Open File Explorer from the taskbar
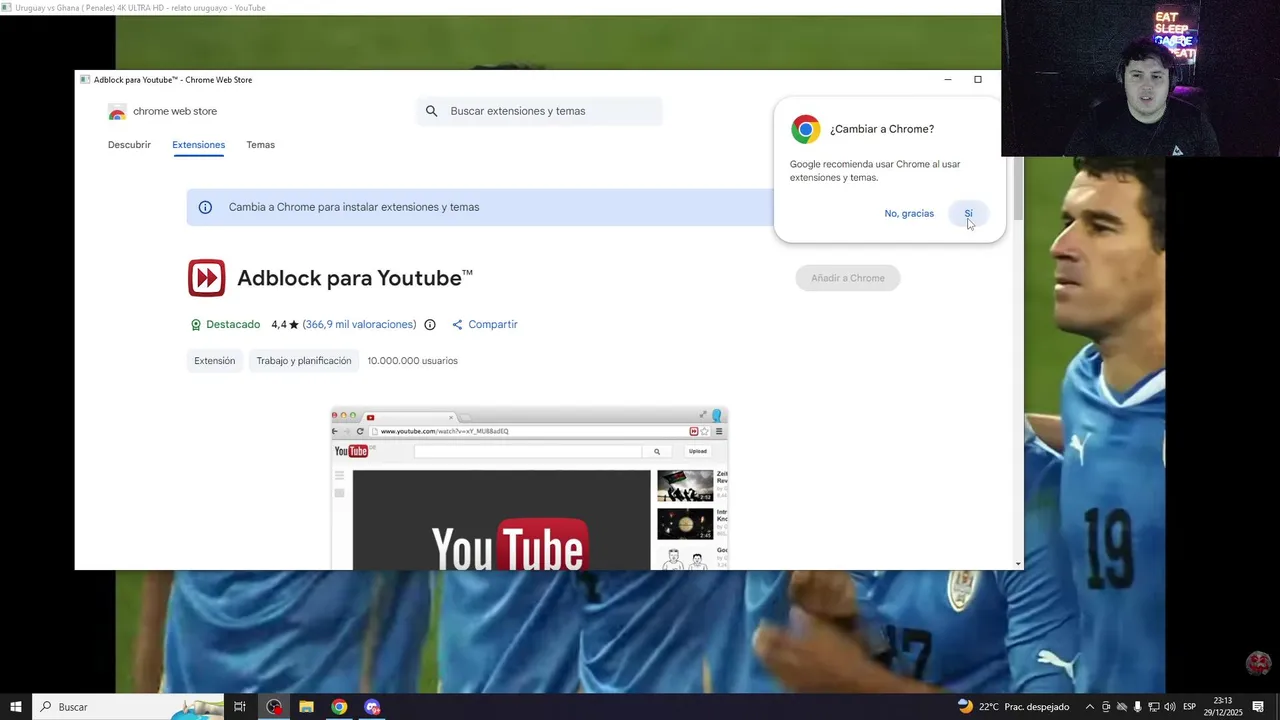Screen dimensions: 1280x720 (307, 707)
